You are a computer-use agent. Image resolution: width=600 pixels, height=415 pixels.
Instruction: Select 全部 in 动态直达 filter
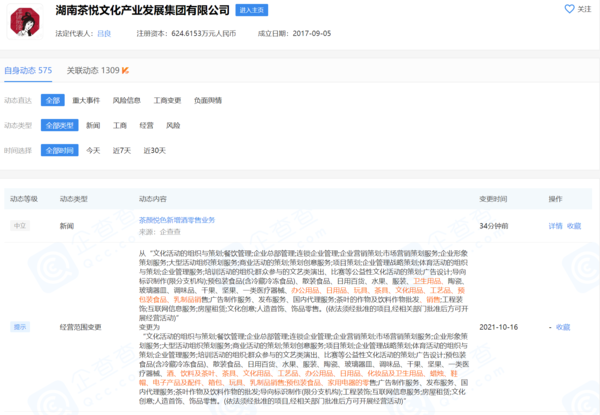(x=53, y=100)
